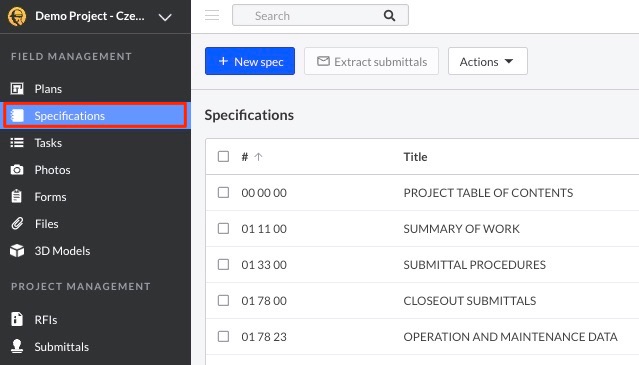Focus the Search input field

[320, 15]
